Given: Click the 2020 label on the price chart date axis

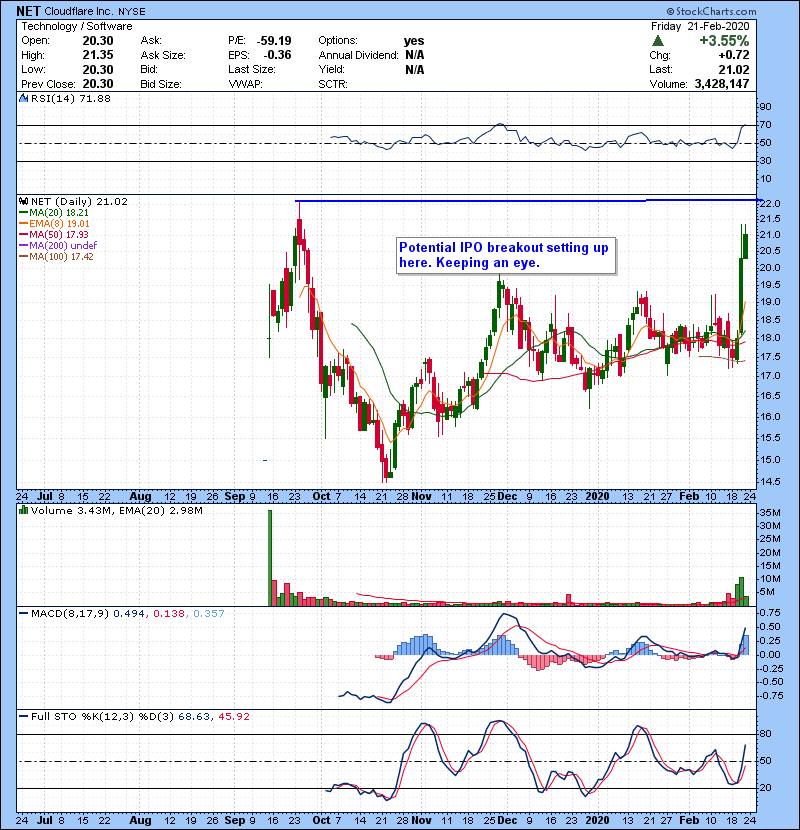Looking at the screenshot, I should click(597, 496).
